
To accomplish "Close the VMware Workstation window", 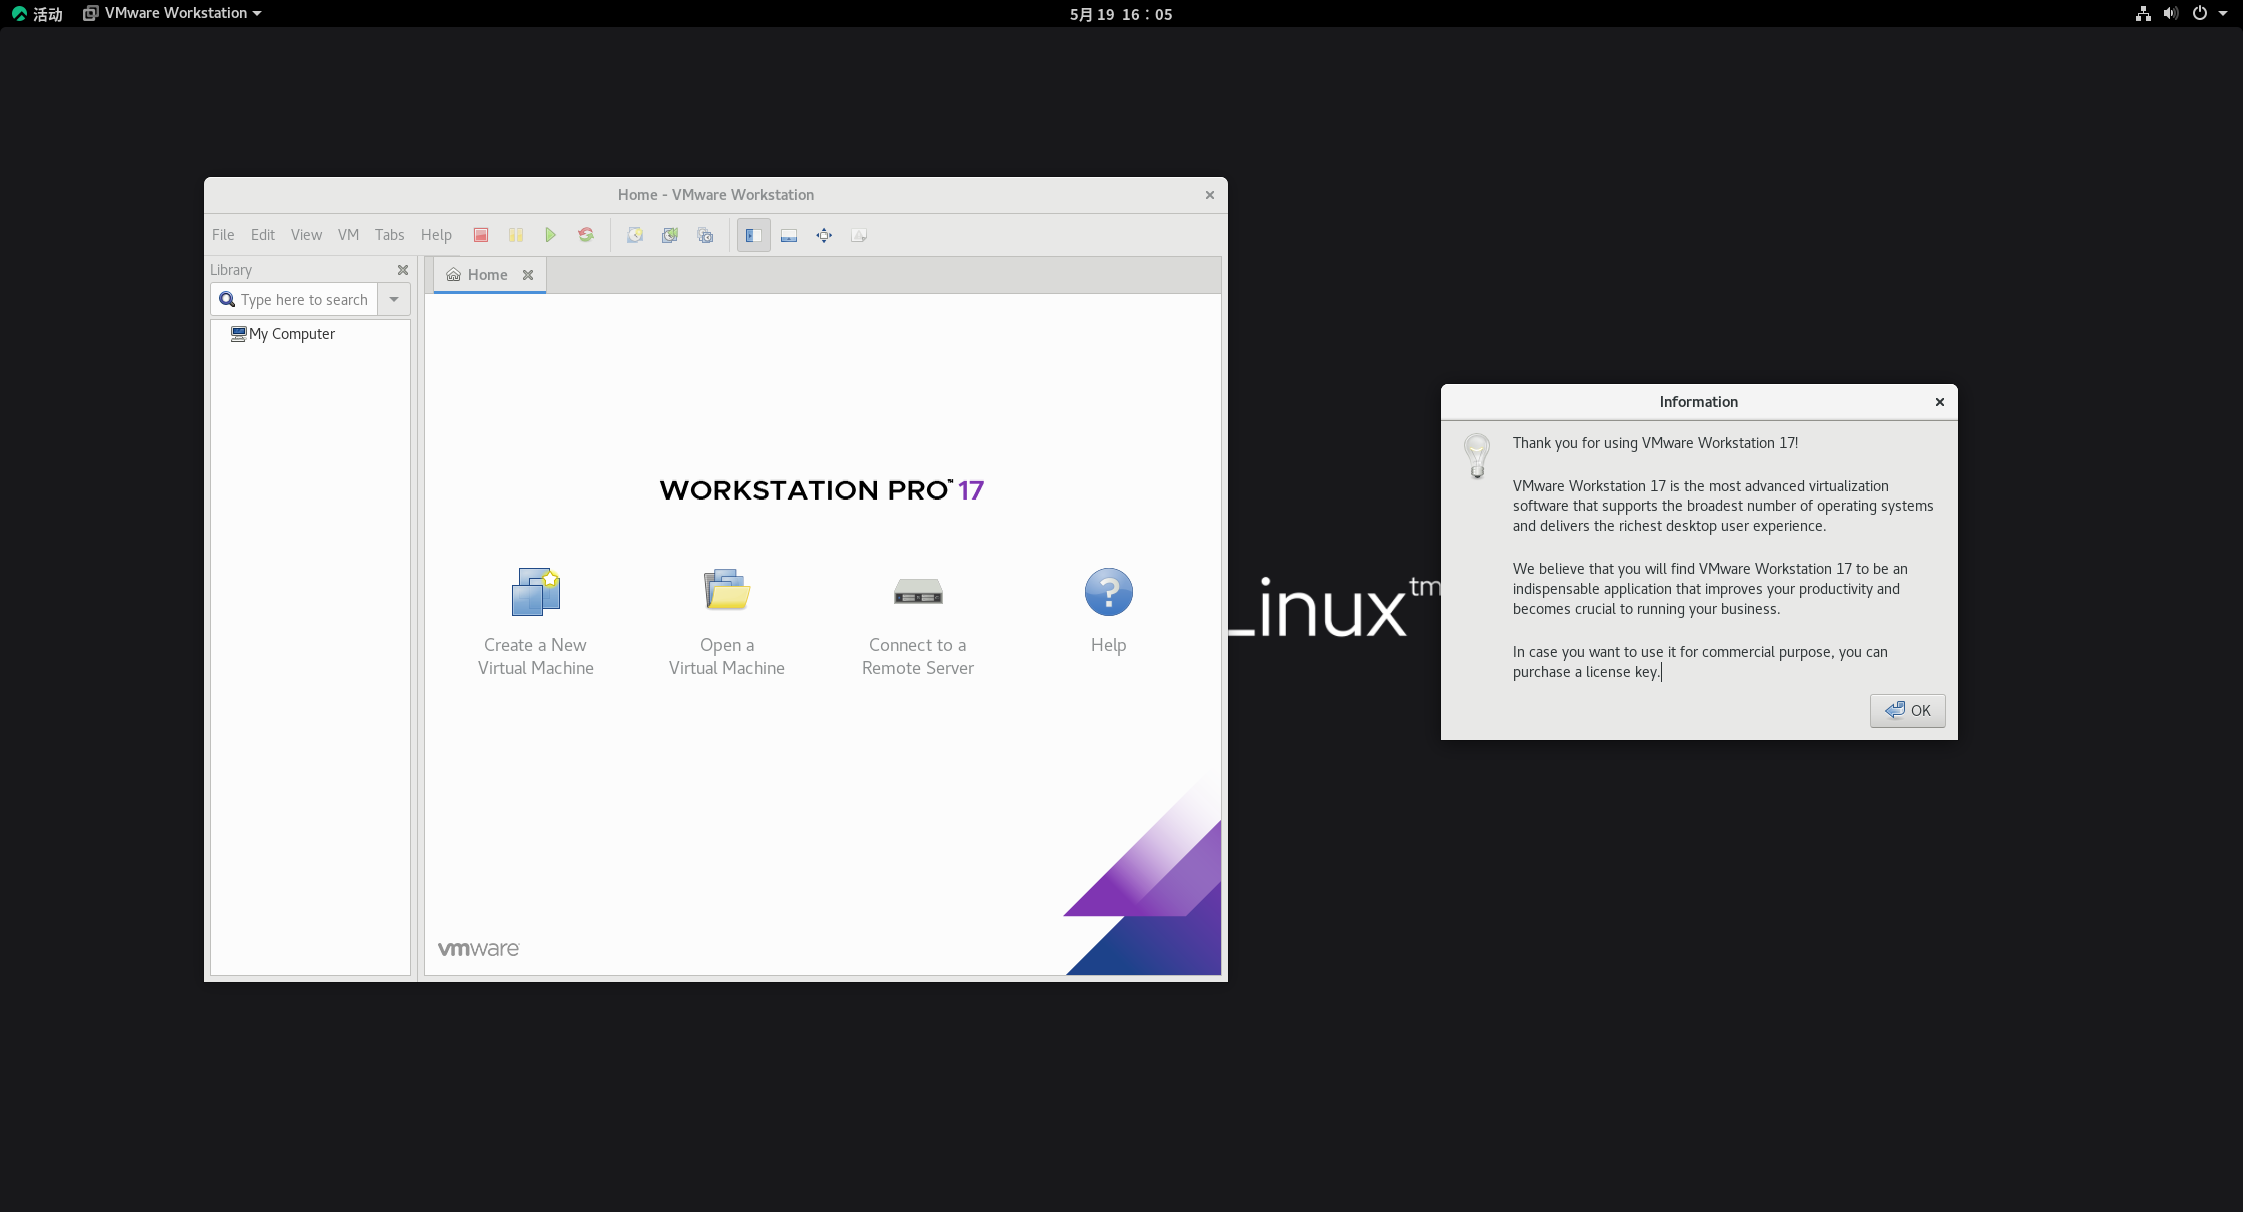I will click(1210, 195).
